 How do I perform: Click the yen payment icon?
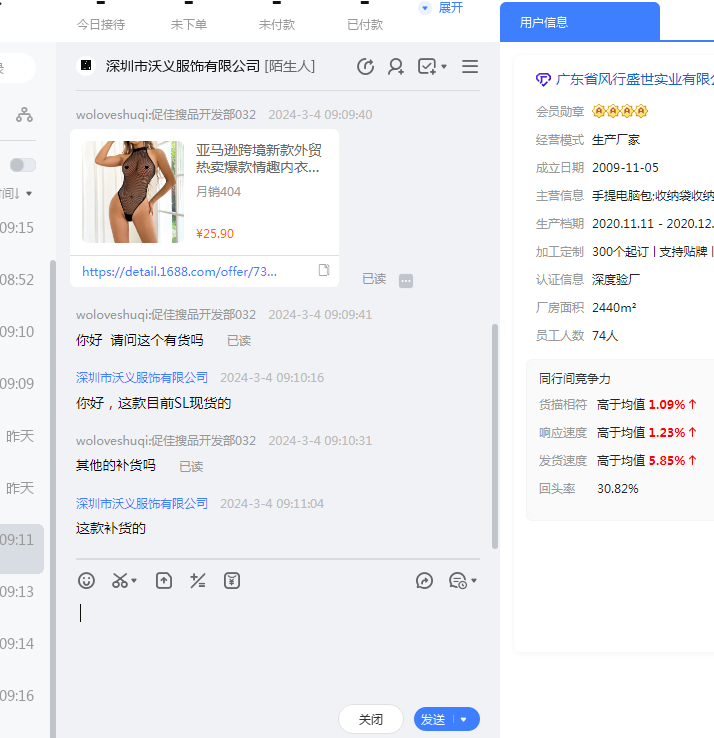(232, 580)
